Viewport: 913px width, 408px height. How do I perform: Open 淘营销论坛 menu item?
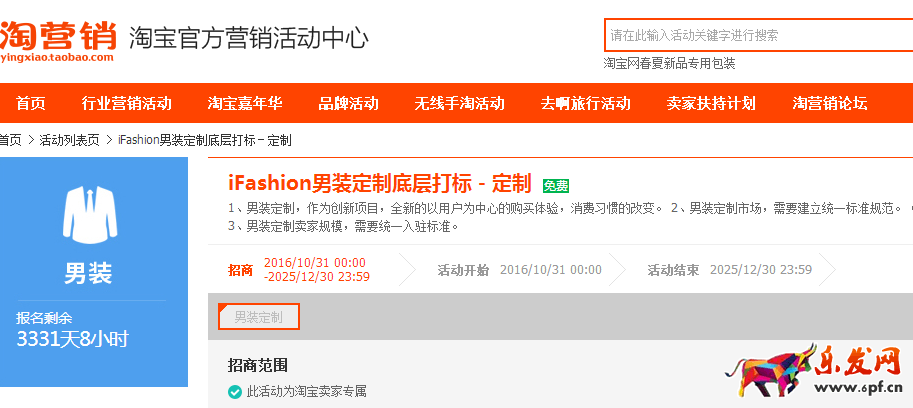[830, 104]
